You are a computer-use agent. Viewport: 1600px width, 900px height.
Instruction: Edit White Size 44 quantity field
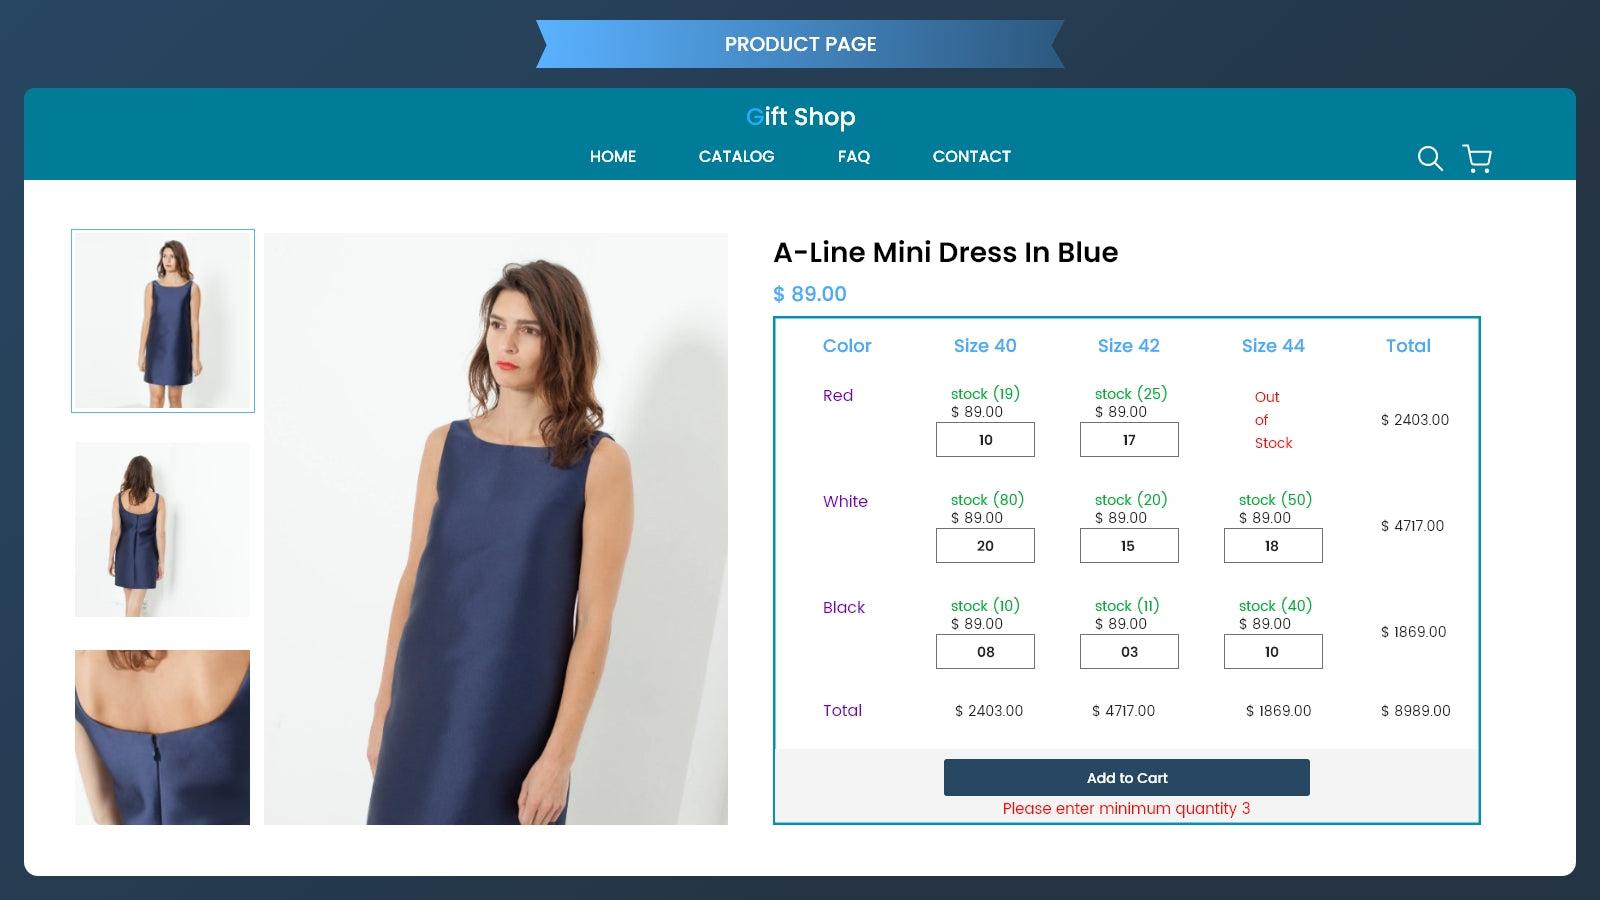1273,546
